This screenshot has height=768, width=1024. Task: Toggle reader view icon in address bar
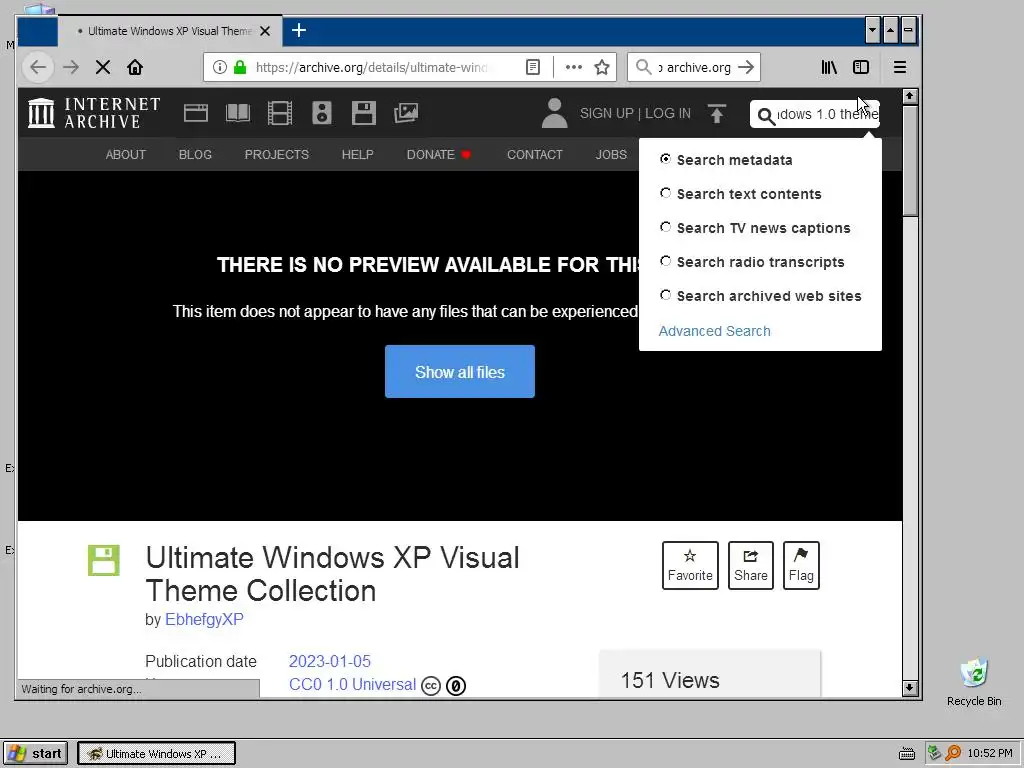coord(533,67)
